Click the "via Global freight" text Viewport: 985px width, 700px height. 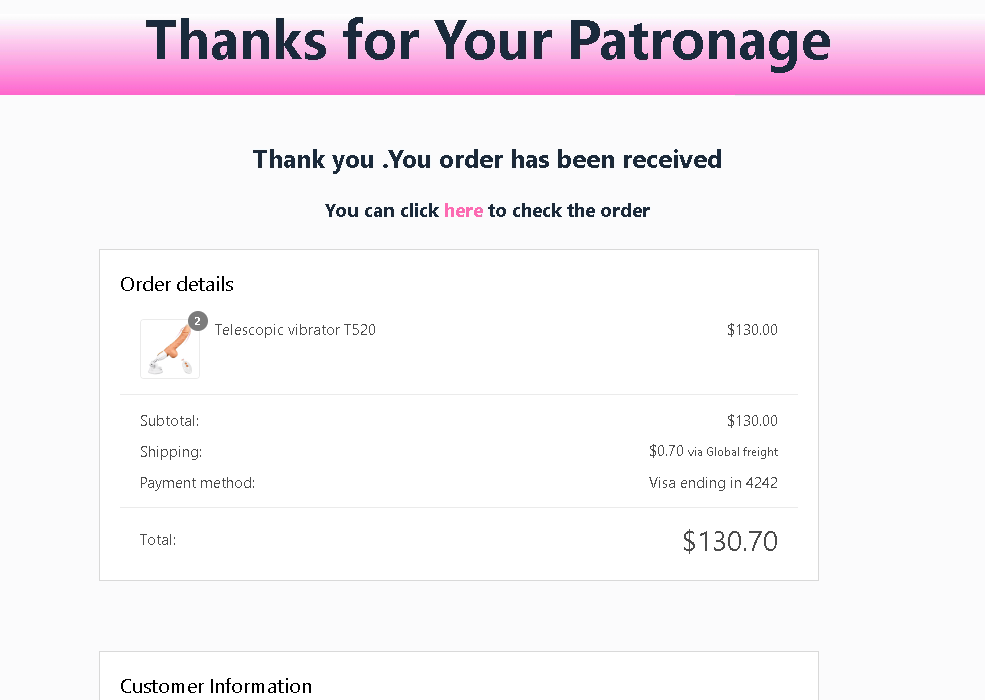pyautogui.click(x=733, y=452)
